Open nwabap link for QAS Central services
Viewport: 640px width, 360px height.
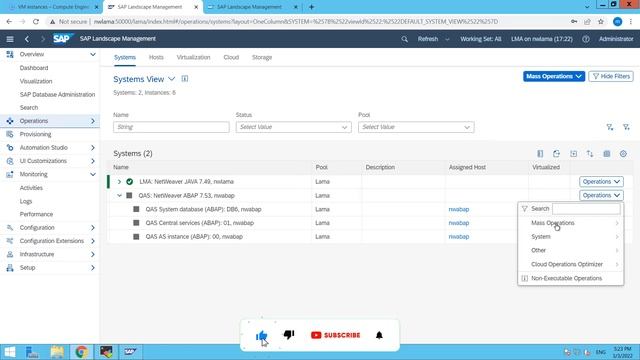459,223
